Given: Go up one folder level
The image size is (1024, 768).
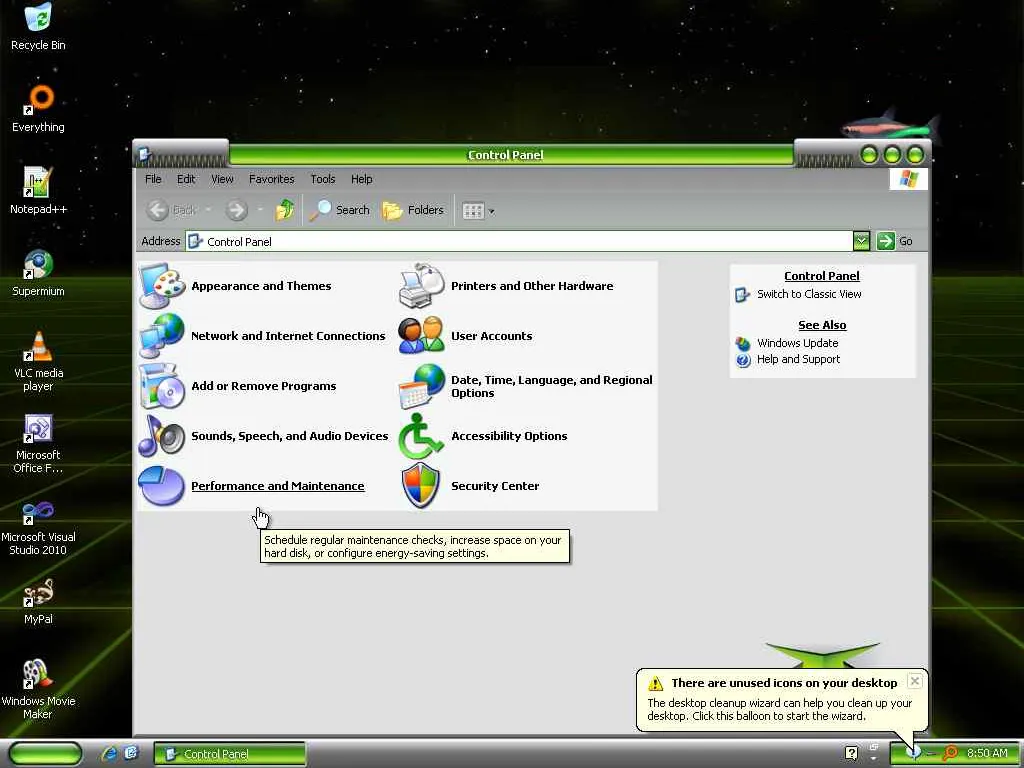Looking at the screenshot, I should pos(284,210).
